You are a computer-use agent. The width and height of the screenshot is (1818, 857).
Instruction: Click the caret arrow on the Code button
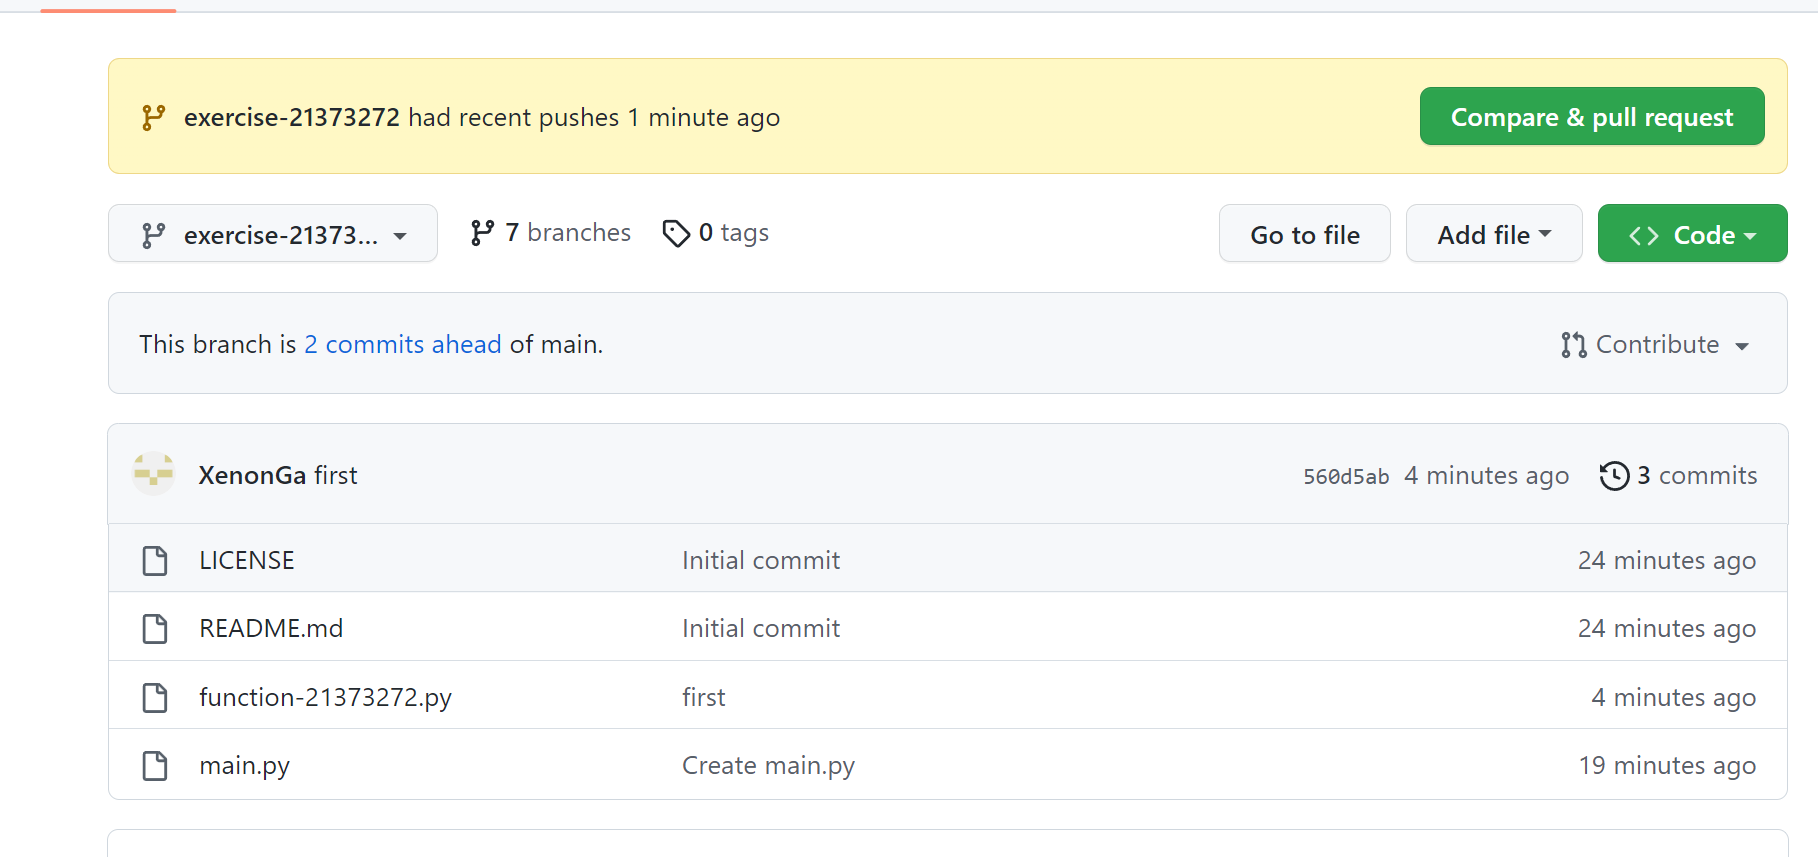[1750, 236]
